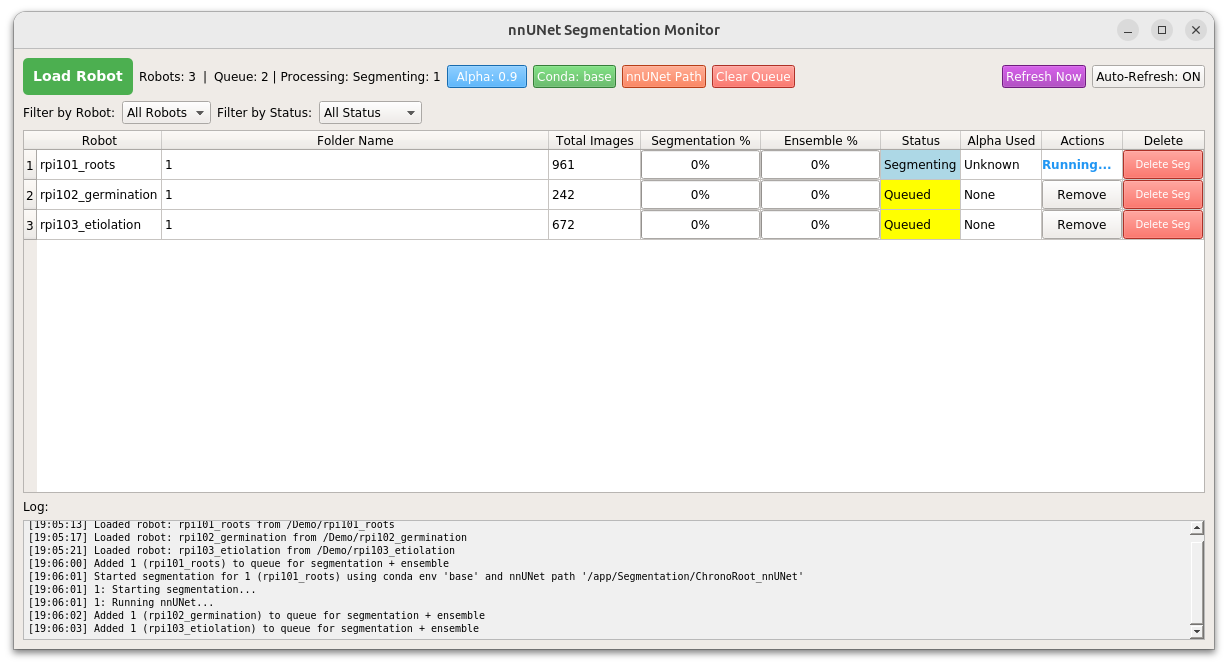Select the Robot column header
The width and height of the screenshot is (1228, 666).
click(98, 140)
